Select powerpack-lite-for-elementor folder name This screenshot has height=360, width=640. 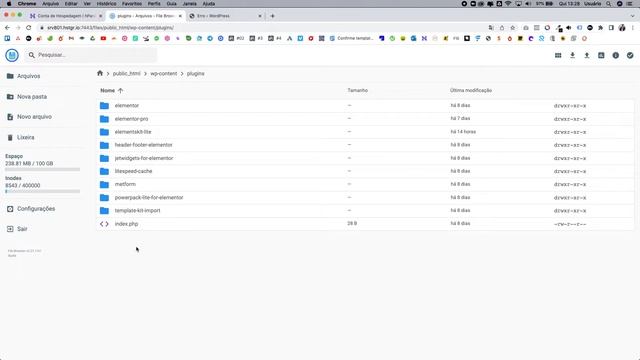[149, 198]
